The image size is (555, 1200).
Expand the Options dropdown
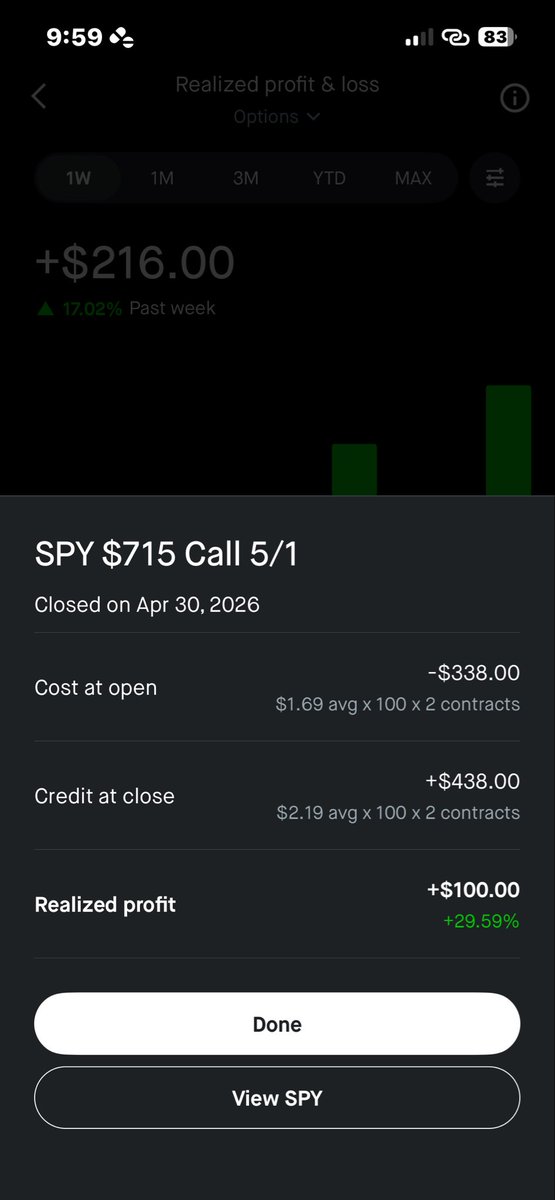pyautogui.click(x=277, y=117)
